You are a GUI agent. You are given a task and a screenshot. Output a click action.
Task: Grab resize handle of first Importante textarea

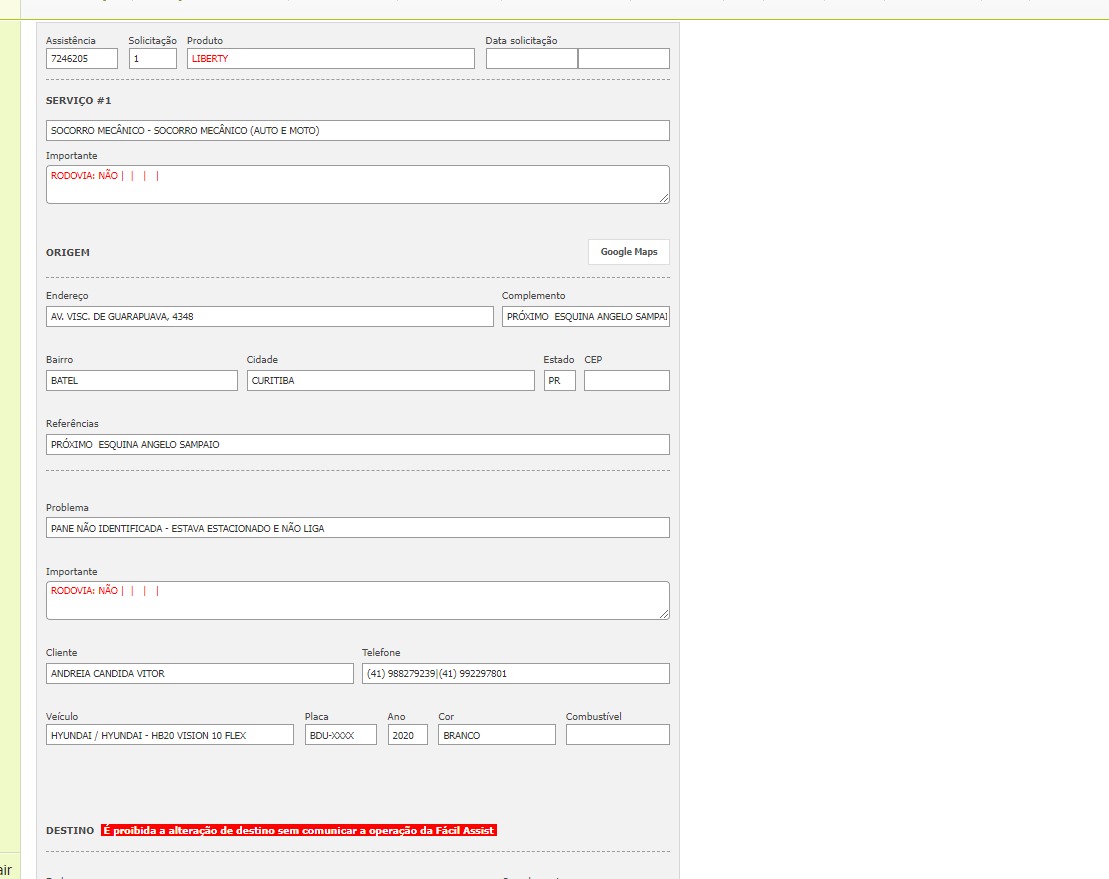click(664, 198)
